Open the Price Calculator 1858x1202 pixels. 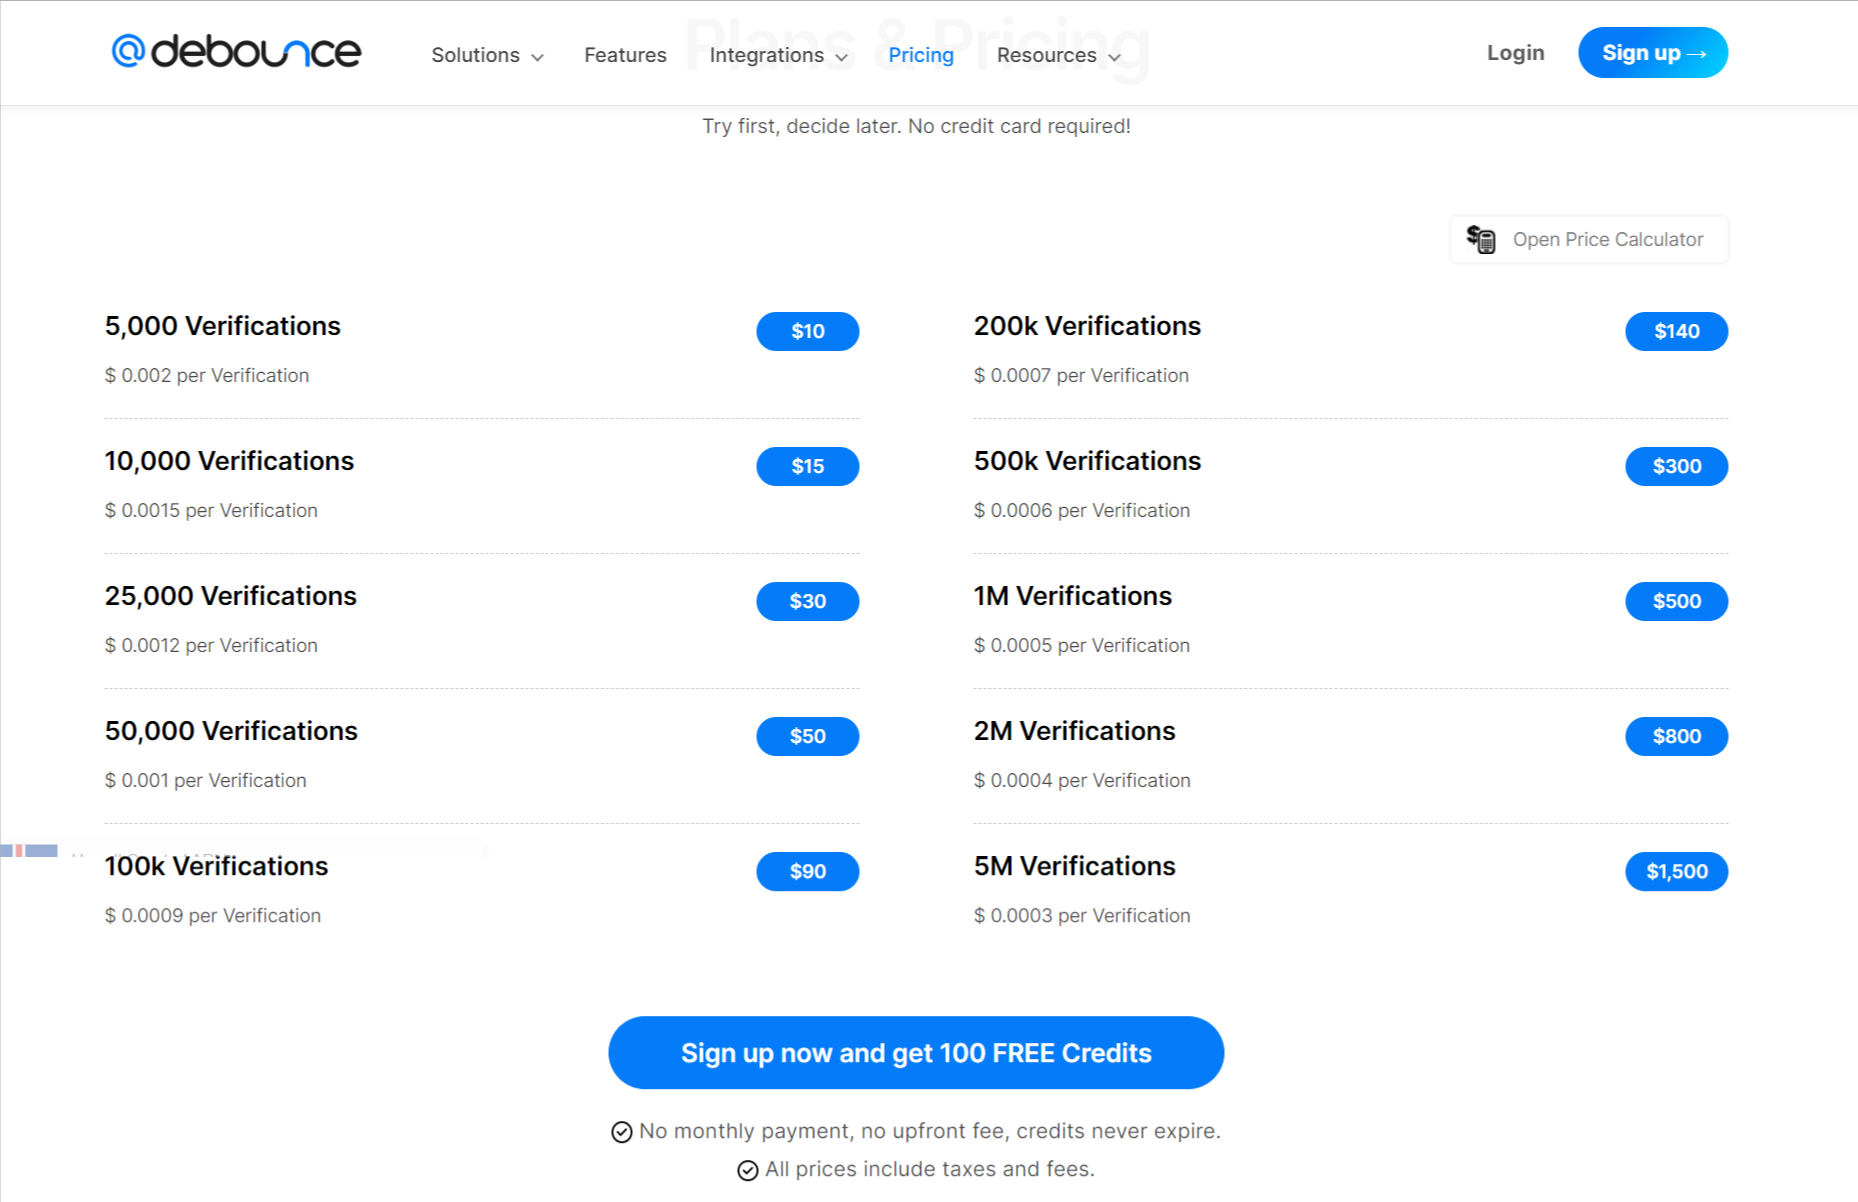(x=1588, y=239)
